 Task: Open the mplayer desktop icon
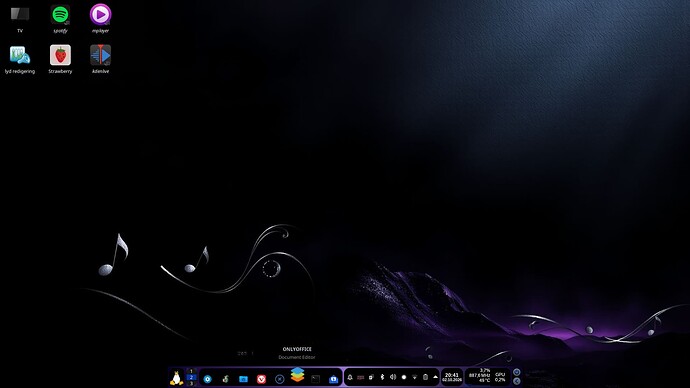pyautogui.click(x=100, y=18)
